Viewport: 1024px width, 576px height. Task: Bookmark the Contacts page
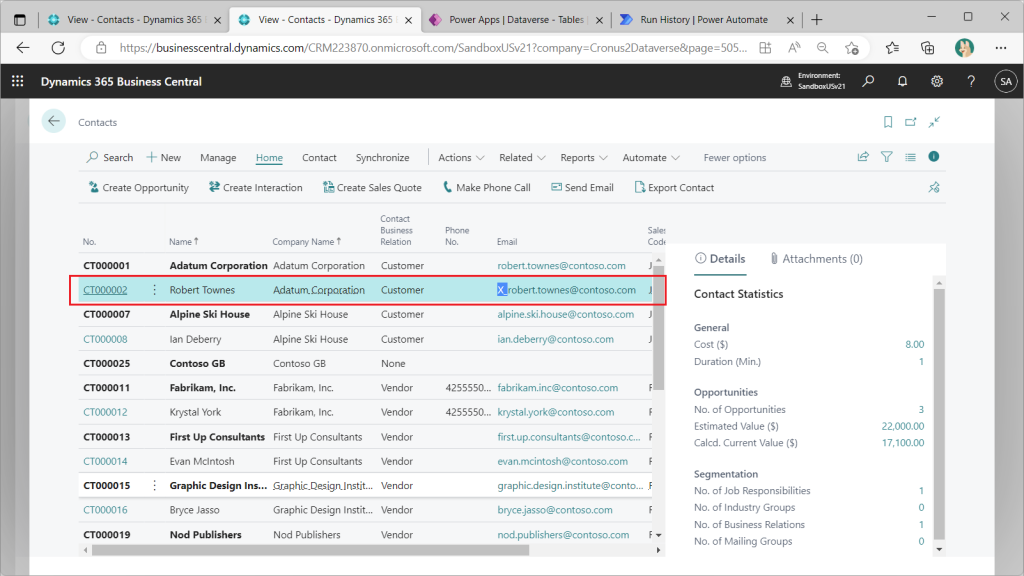point(888,122)
